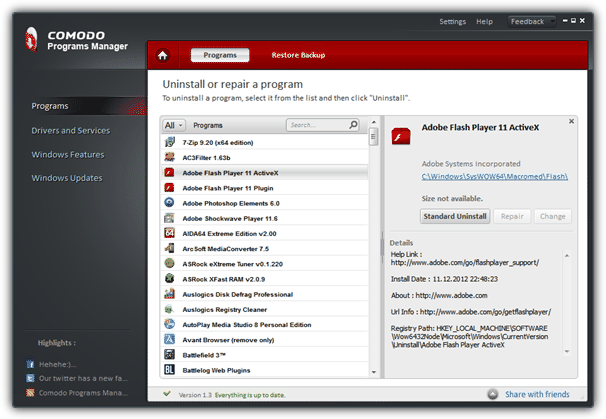Select 'AIDA64 Extreme Edition v2.00' row
Image resolution: width=606 pixels, height=419 pixels.
click(x=264, y=233)
